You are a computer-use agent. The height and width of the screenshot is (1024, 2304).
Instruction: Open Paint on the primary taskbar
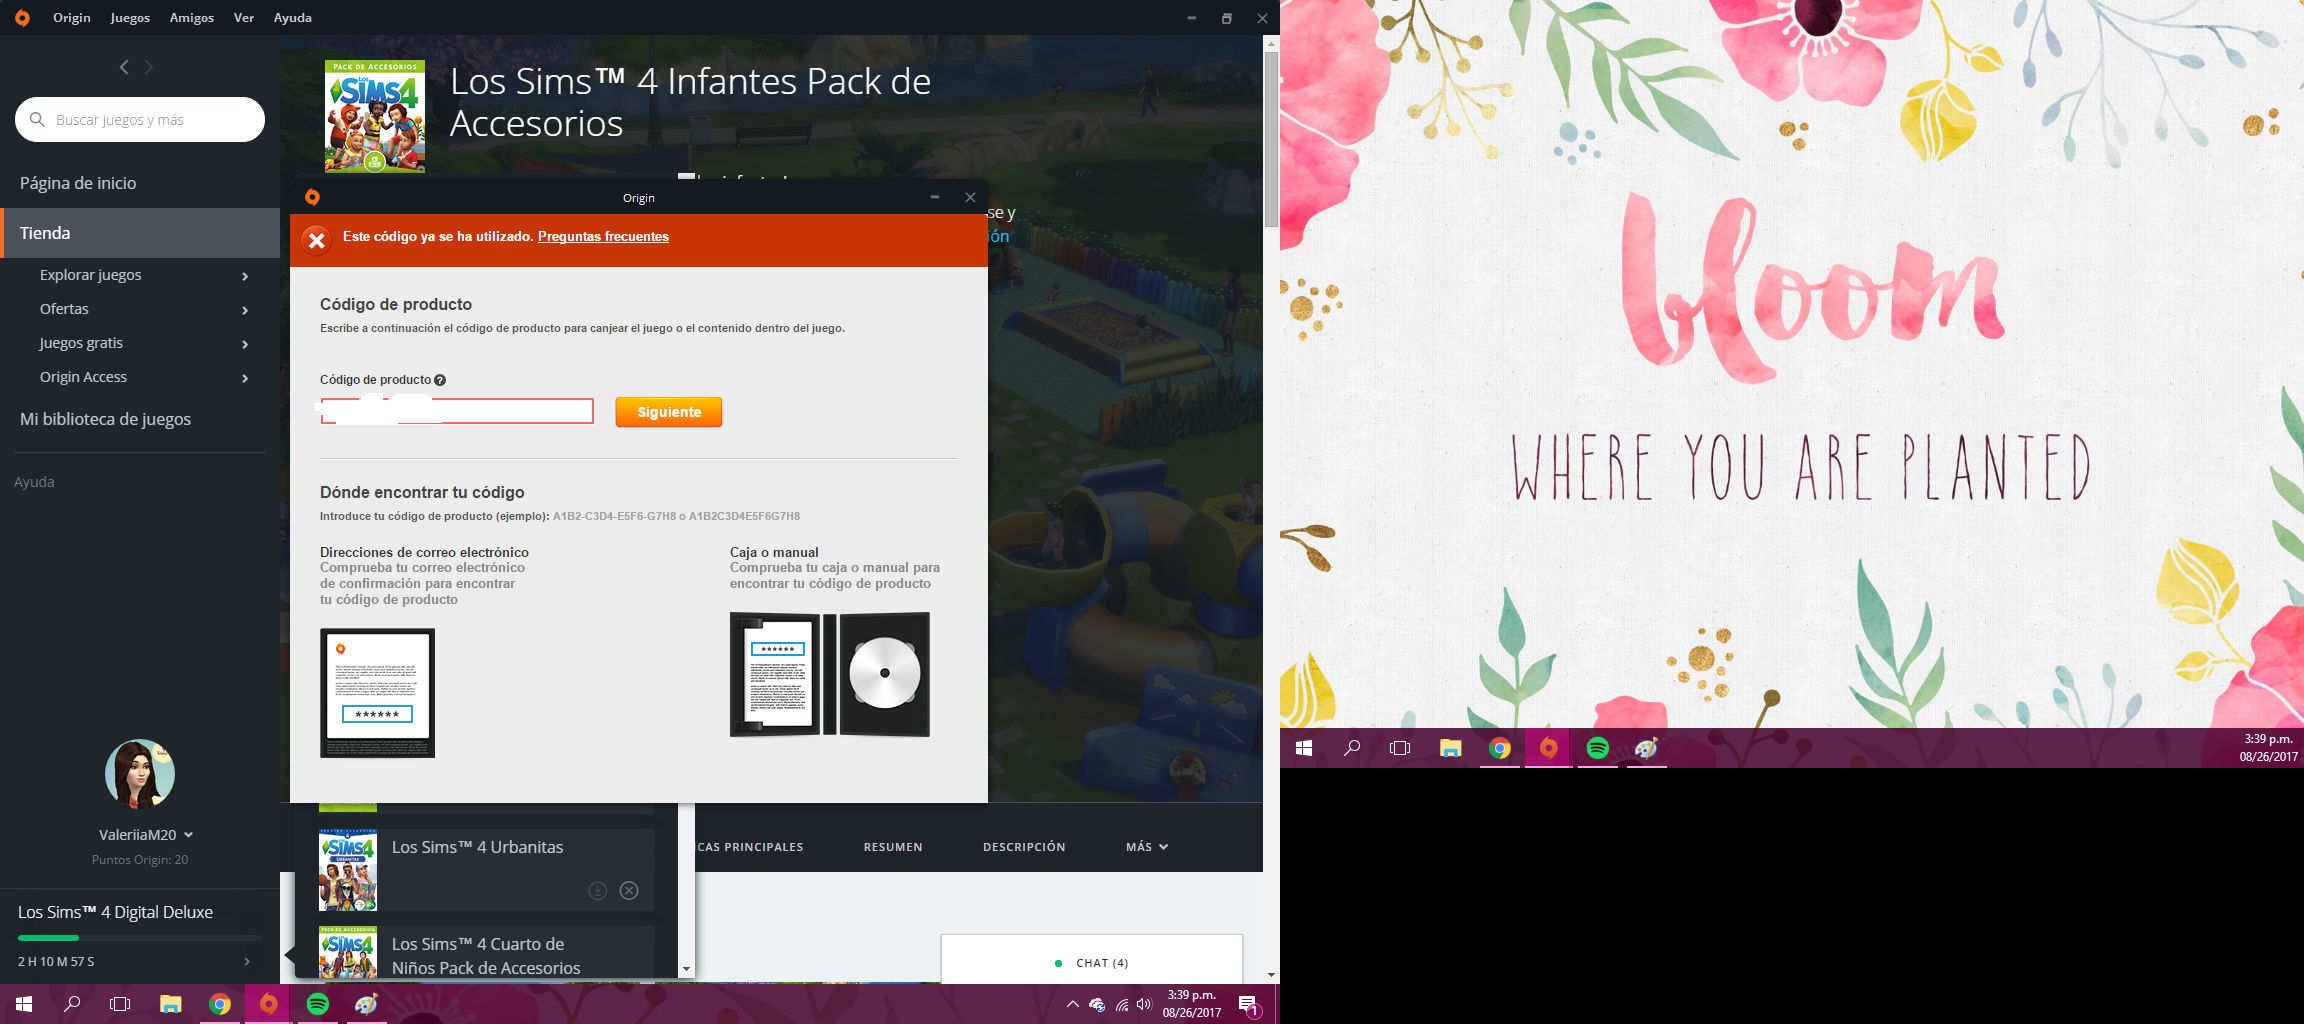coord(367,1004)
